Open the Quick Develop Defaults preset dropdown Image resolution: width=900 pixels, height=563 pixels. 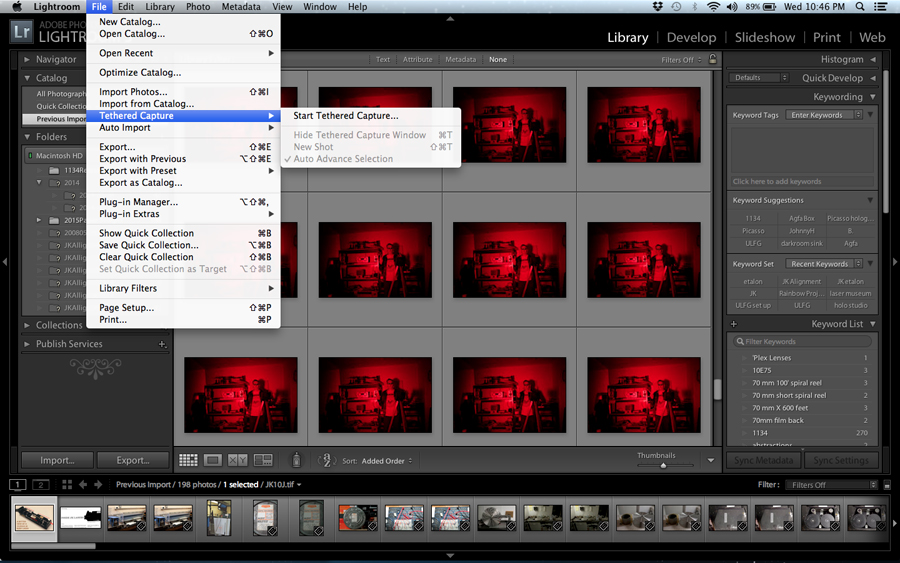click(x=758, y=78)
